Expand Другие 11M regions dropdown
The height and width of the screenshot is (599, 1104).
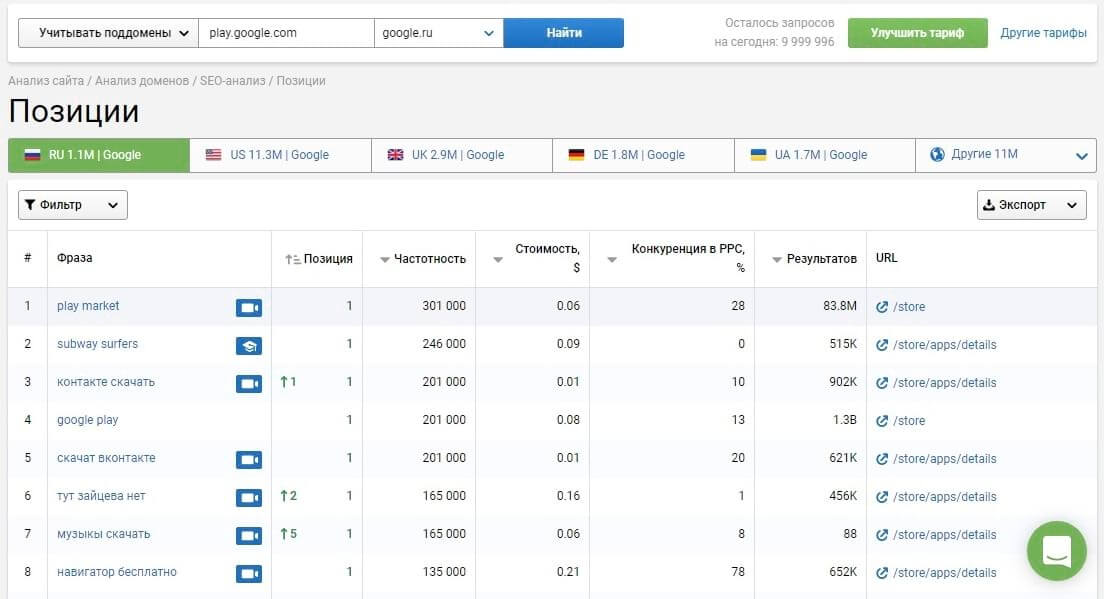pos(1005,155)
